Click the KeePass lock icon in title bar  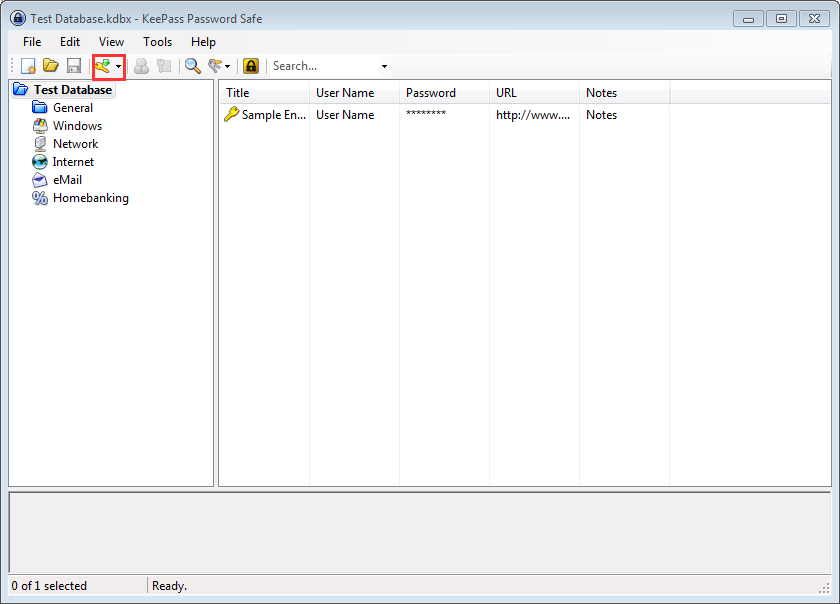pos(18,18)
